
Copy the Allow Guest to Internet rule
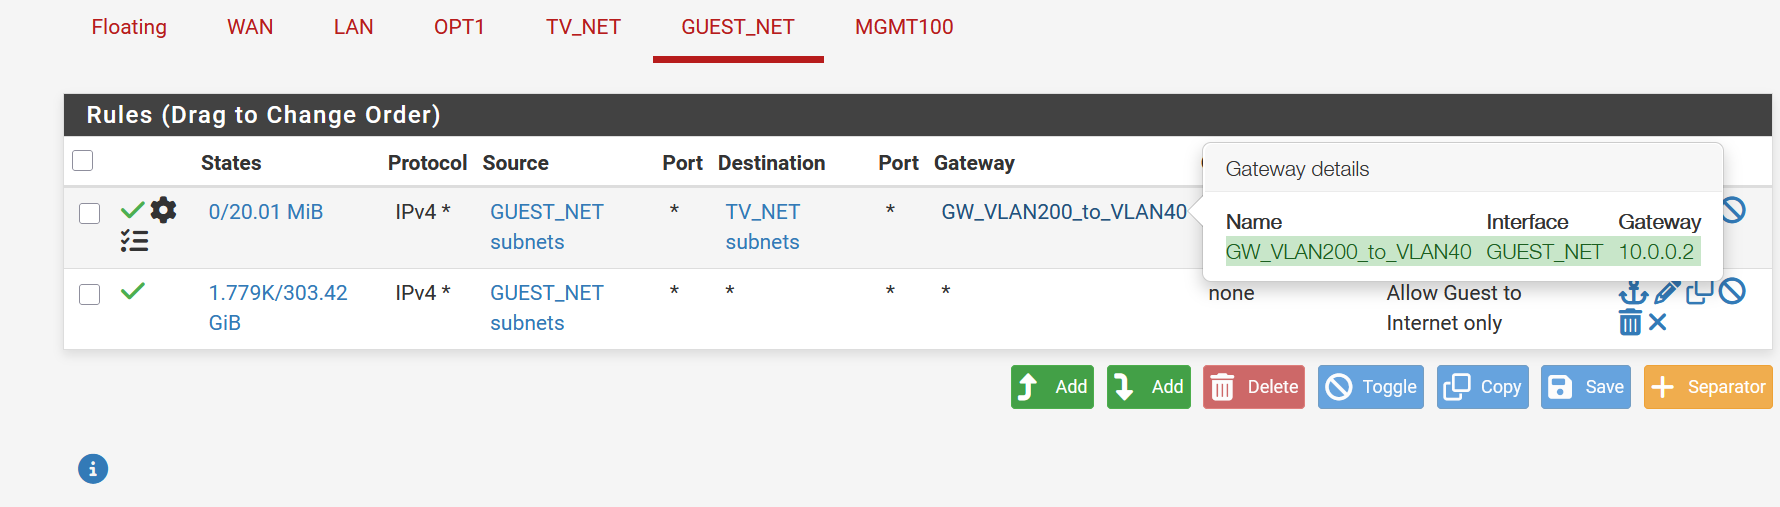coord(1699,292)
